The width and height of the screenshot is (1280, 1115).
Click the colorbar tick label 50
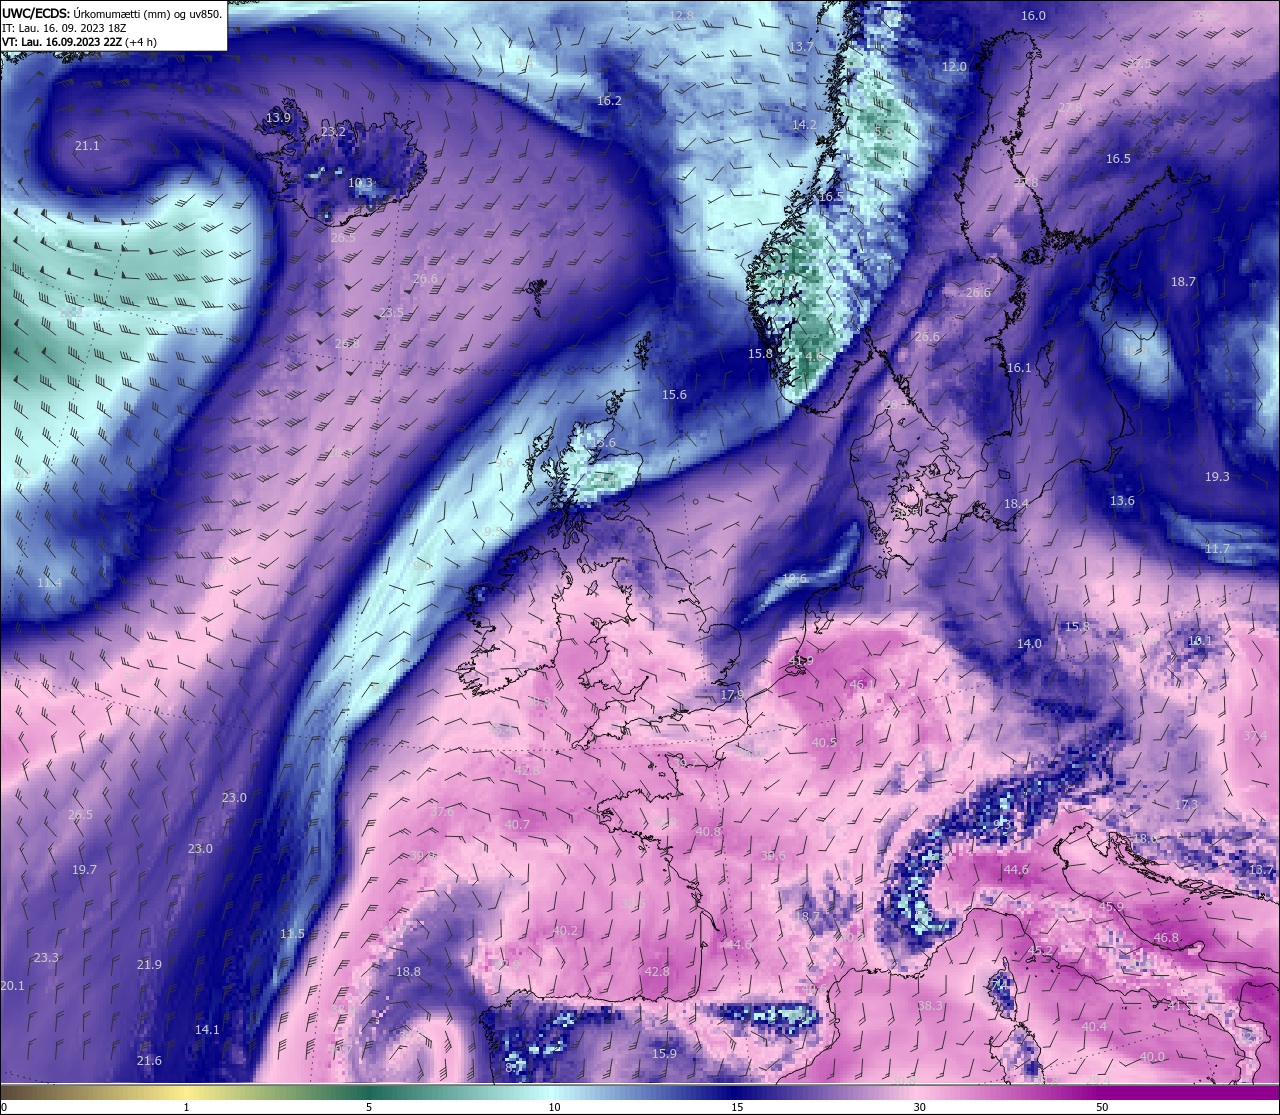[x=1101, y=1107]
